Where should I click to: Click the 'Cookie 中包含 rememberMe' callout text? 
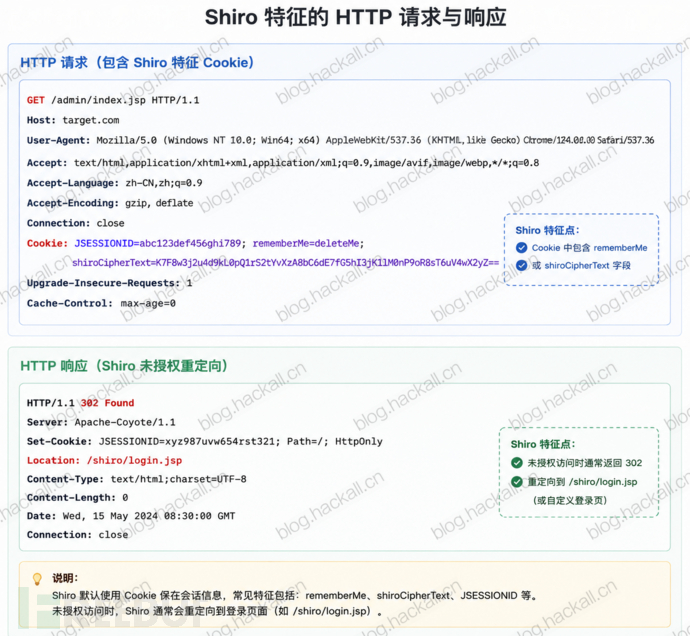pyautogui.click(x=590, y=248)
